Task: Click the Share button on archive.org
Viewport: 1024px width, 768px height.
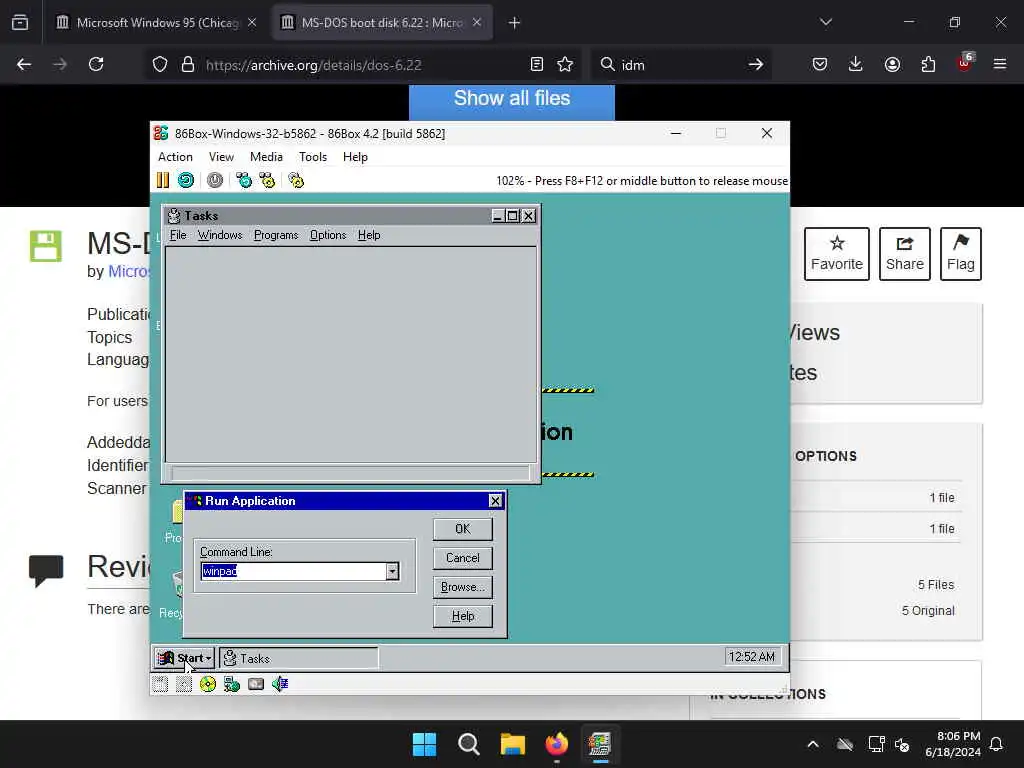Action: (x=904, y=254)
